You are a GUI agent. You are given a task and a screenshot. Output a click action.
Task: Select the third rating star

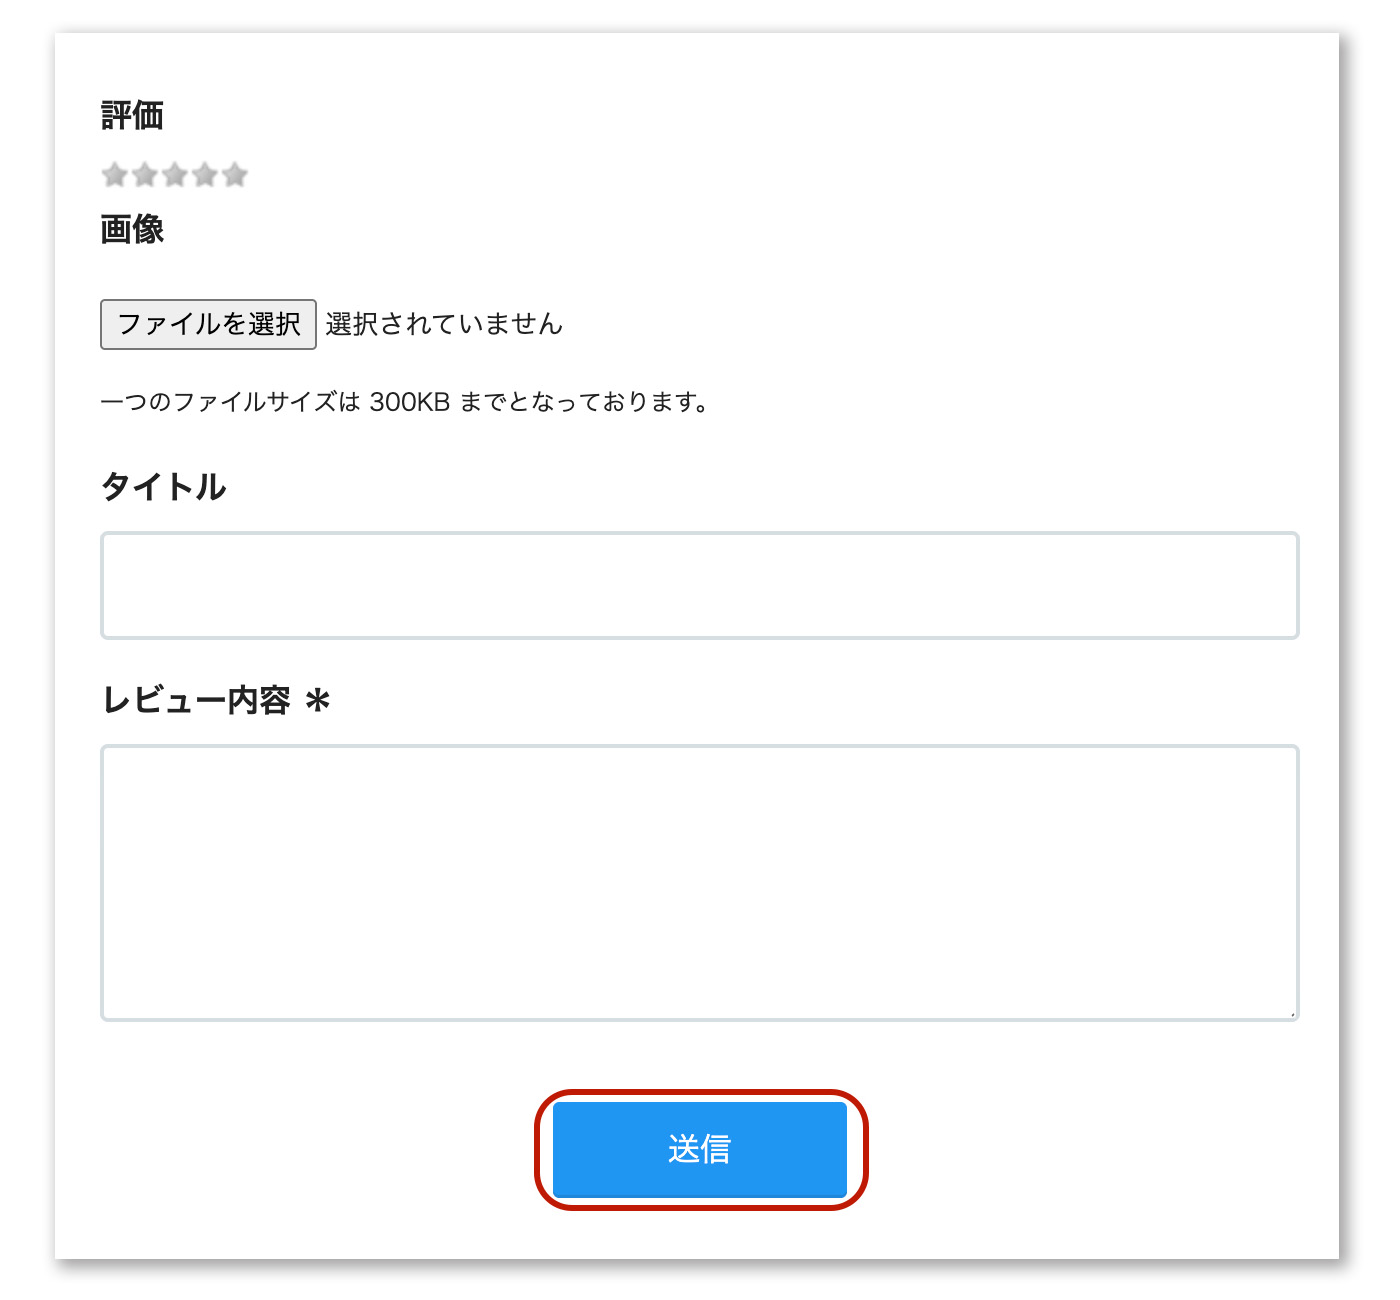175,175
